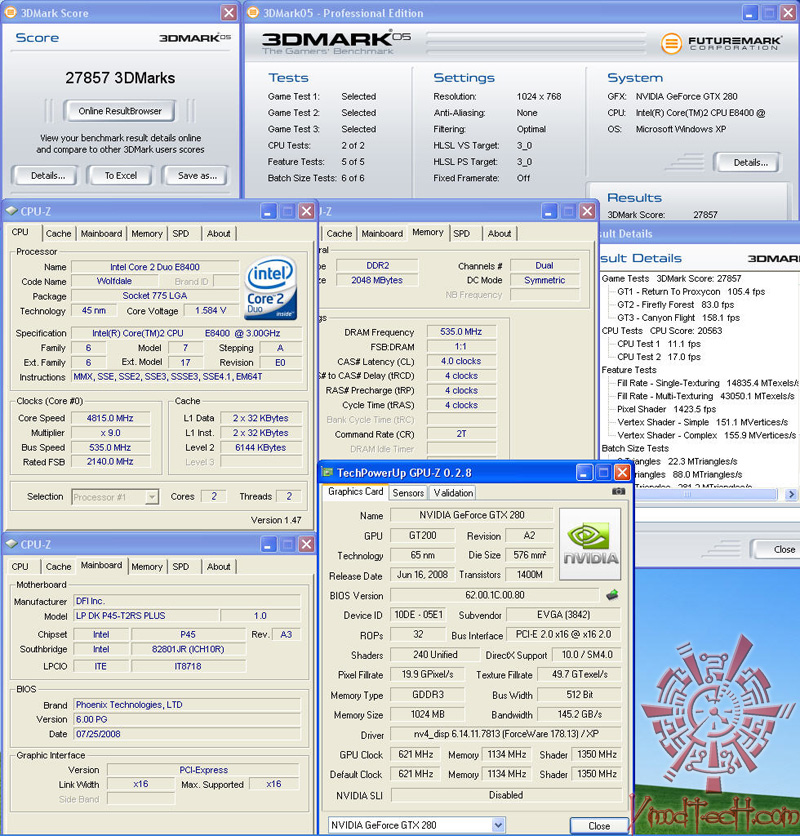Click the GPU-Z BIOS Version field

[x=494, y=595]
